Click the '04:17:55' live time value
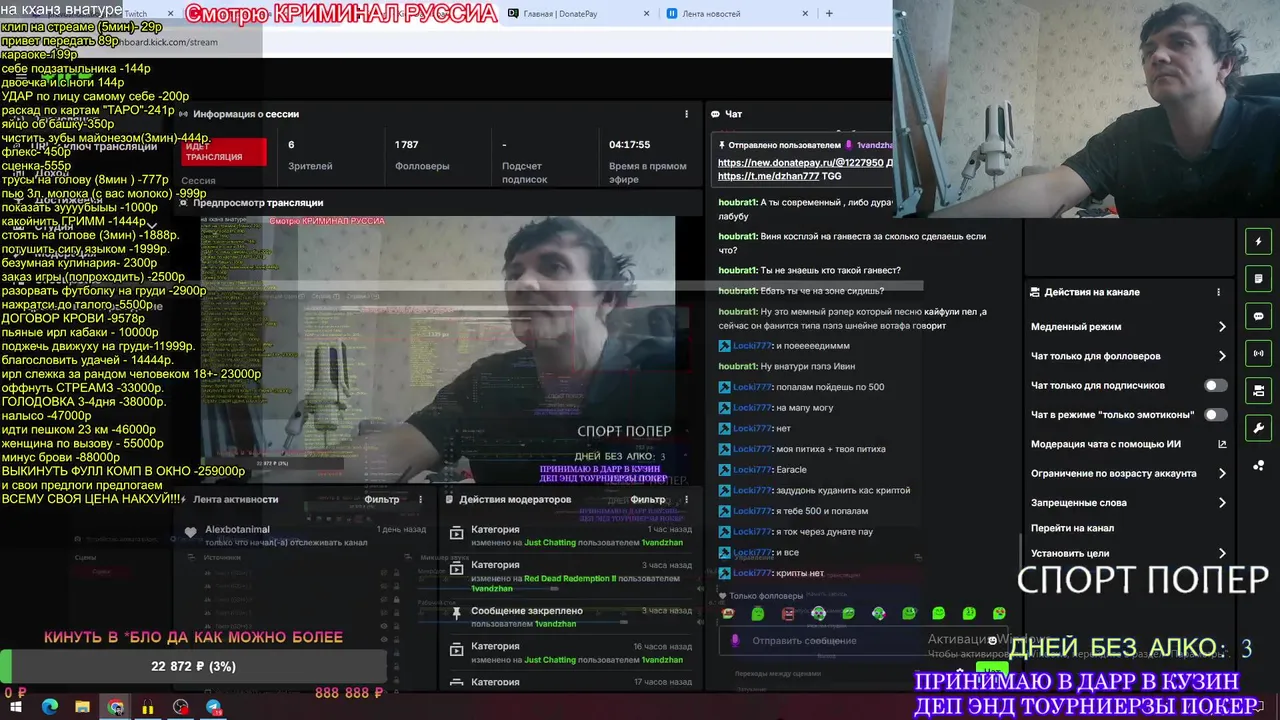The image size is (1280, 720). (630, 145)
